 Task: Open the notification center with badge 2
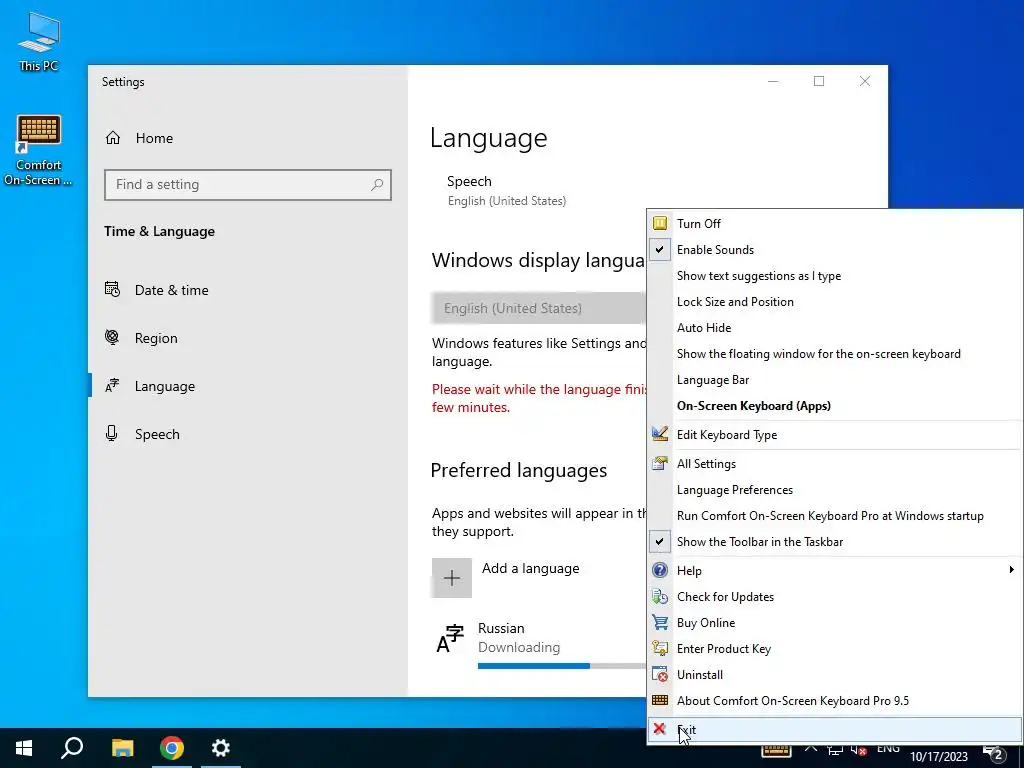(994, 752)
